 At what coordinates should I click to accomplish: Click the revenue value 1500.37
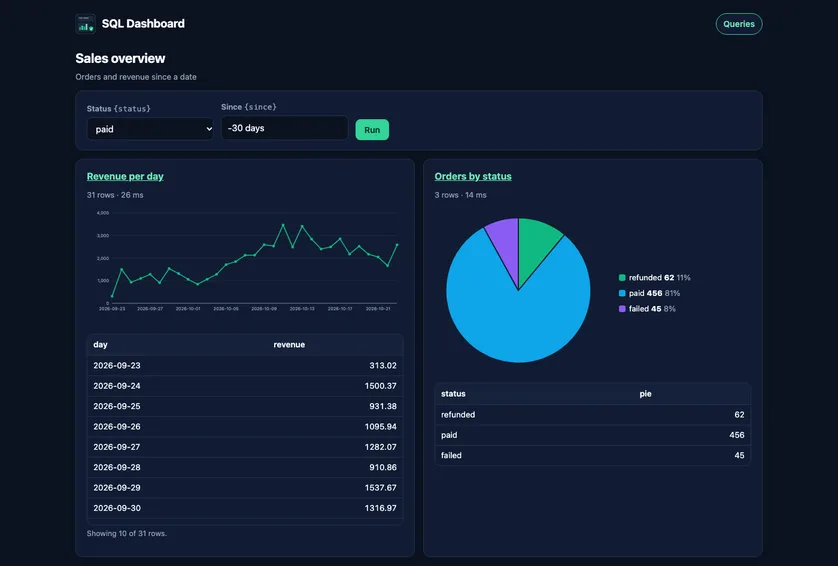[381, 386]
